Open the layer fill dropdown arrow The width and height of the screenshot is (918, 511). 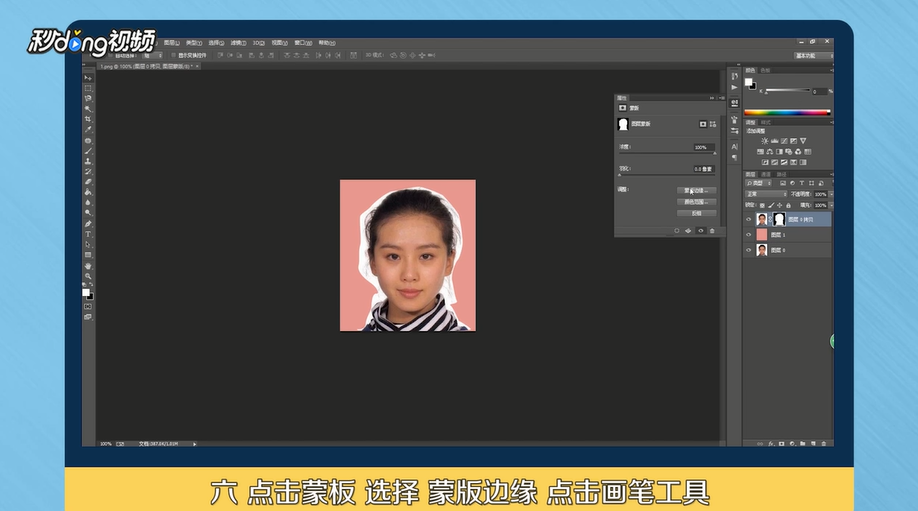pyautogui.click(x=831, y=205)
